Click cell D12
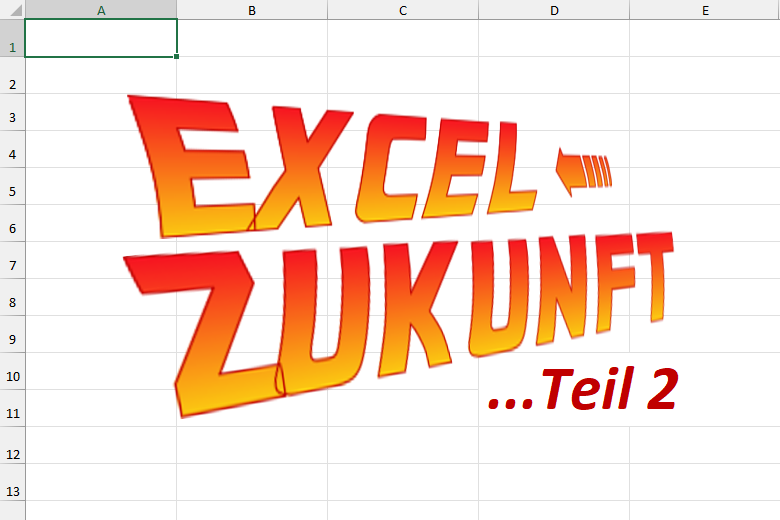Viewport: 780px width, 520px height. (x=554, y=445)
